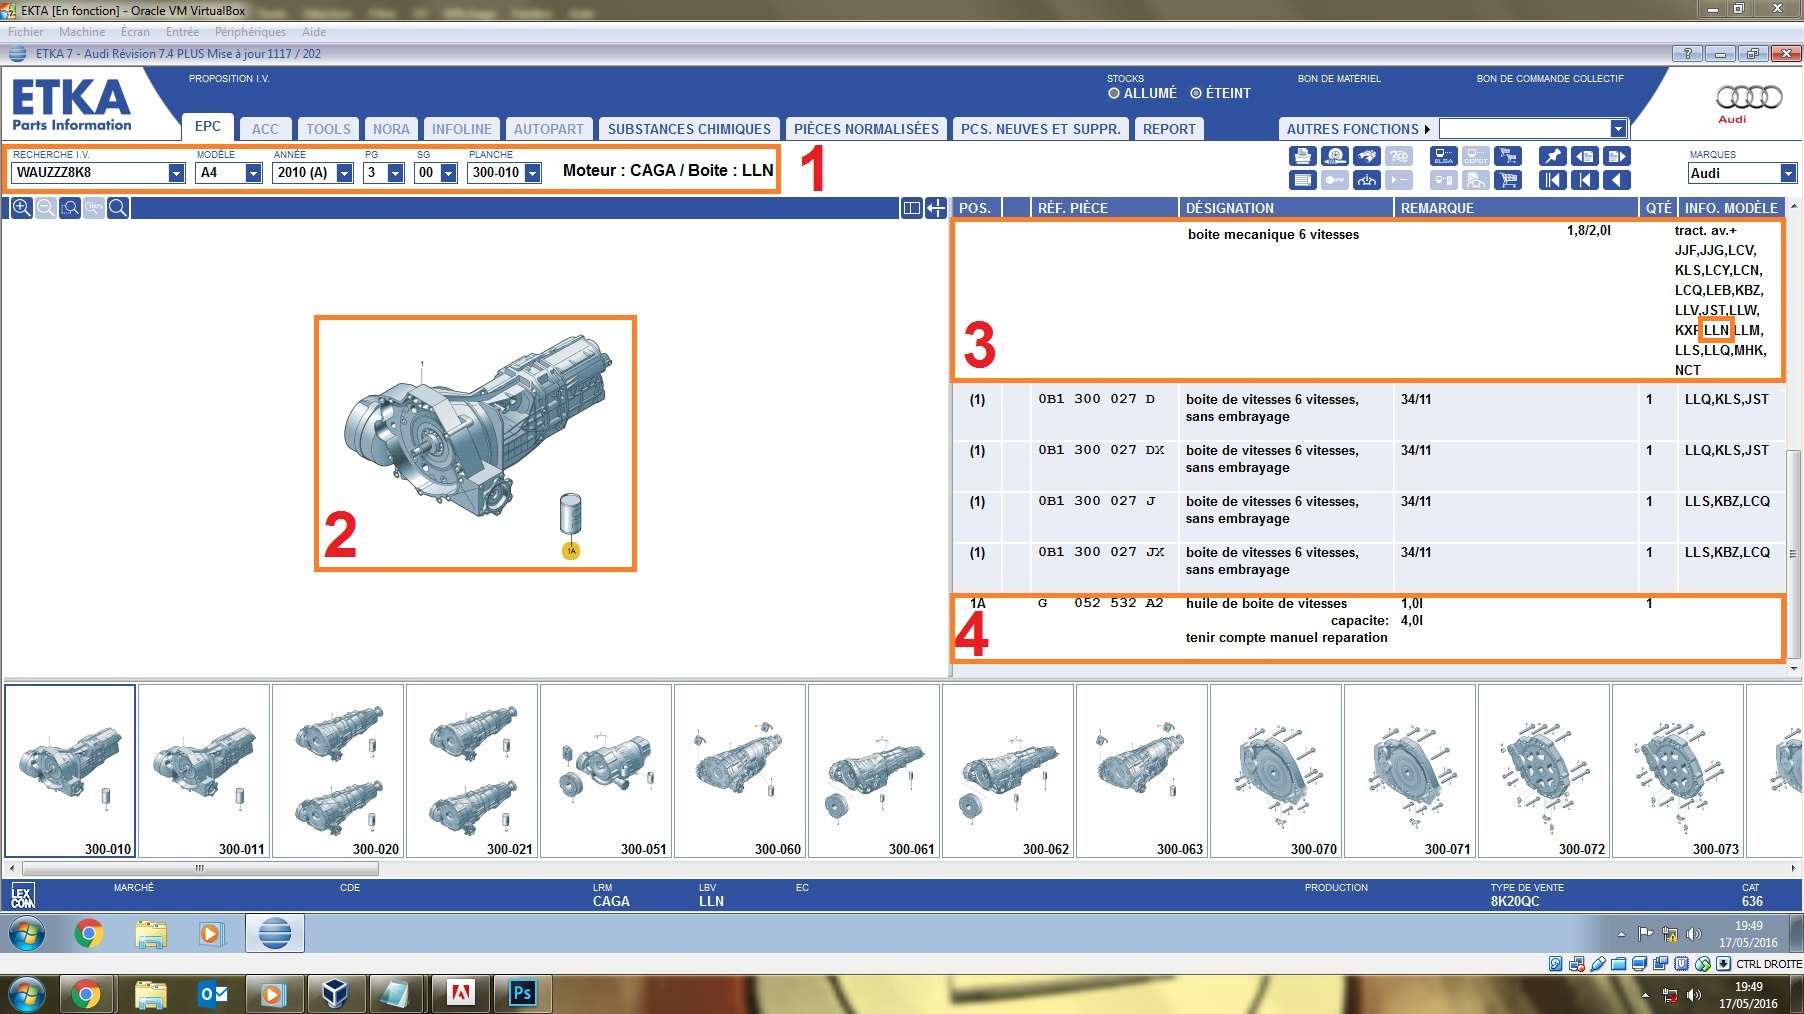Open the PIÈCES NORMALISÉES tab
1804x1014 pixels.
(866, 129)
